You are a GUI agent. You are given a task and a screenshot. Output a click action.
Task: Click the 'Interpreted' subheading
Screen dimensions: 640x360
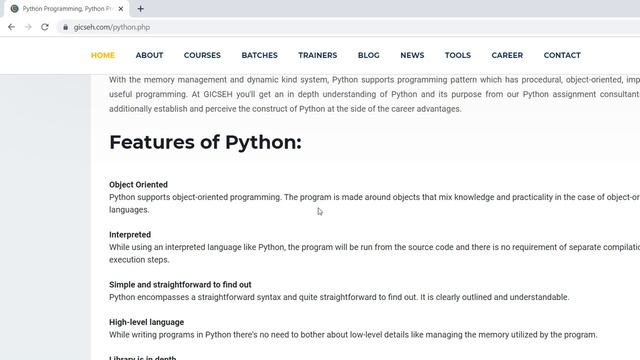coord(130,235)
